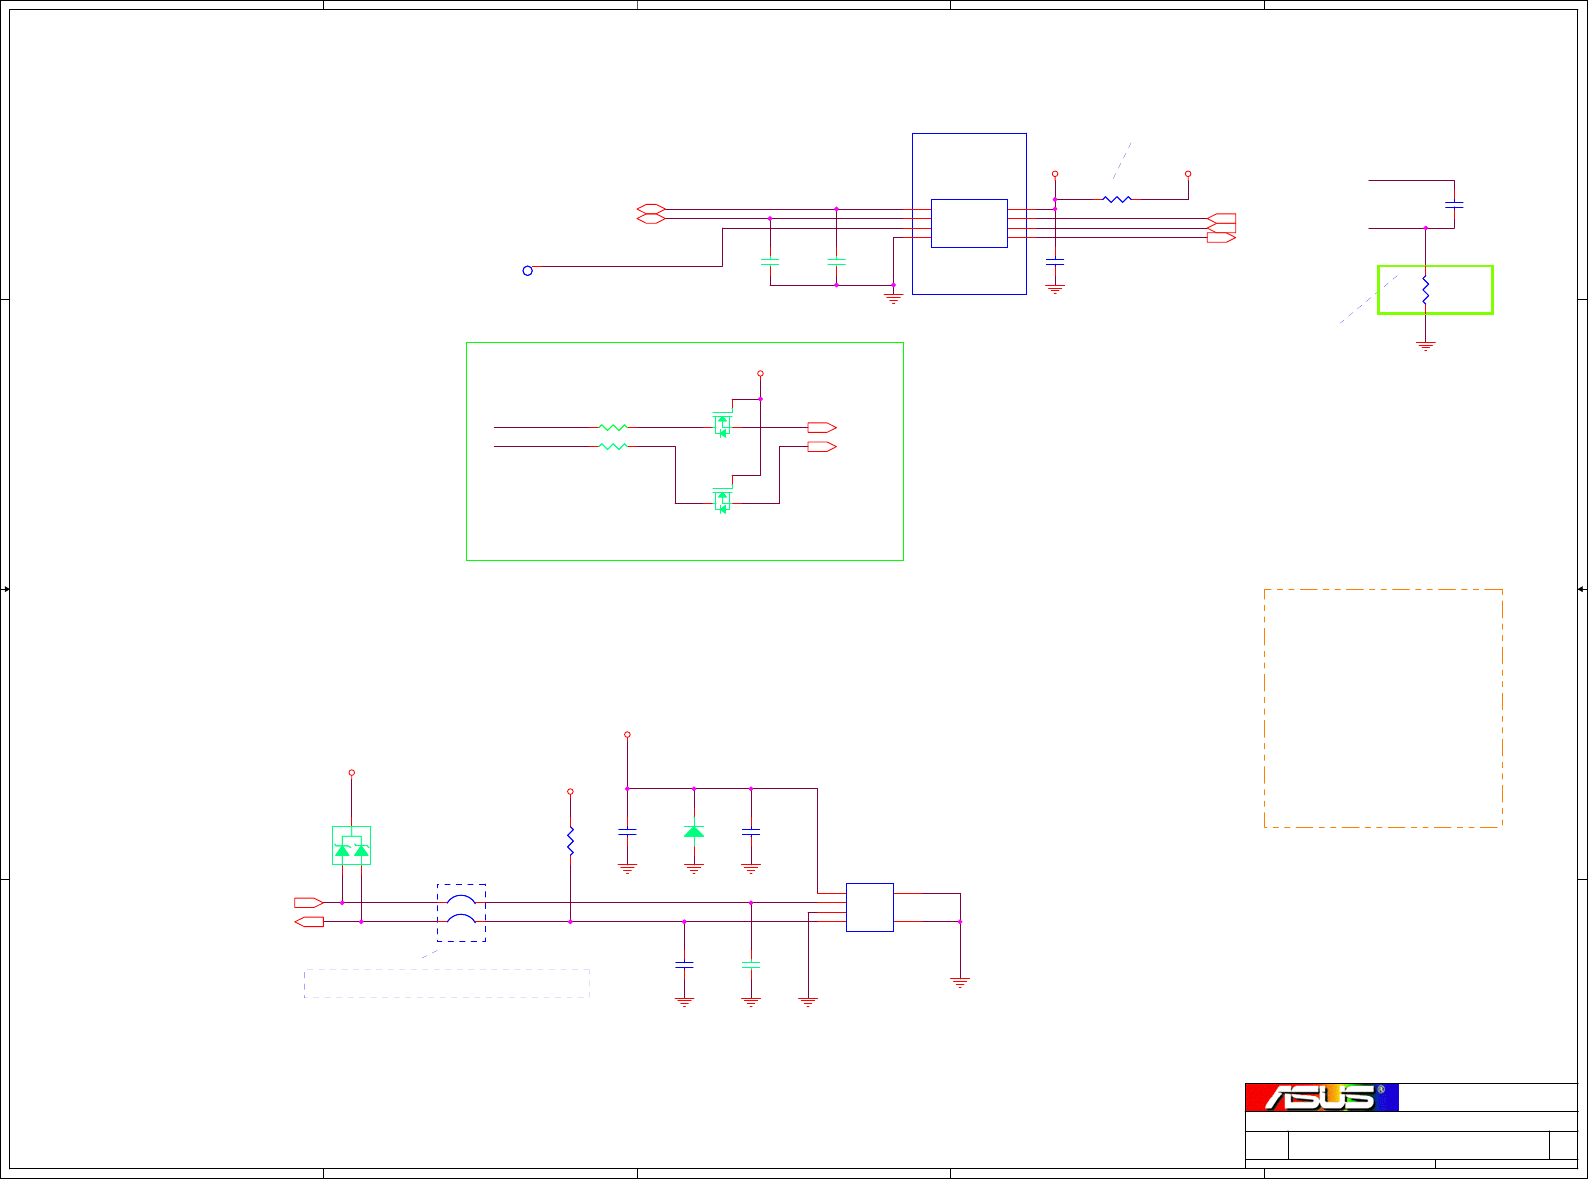The image size is (1588, 1179).
Task: Select small blue connector rectangle at bottom
Action: [x=870, y=907]
